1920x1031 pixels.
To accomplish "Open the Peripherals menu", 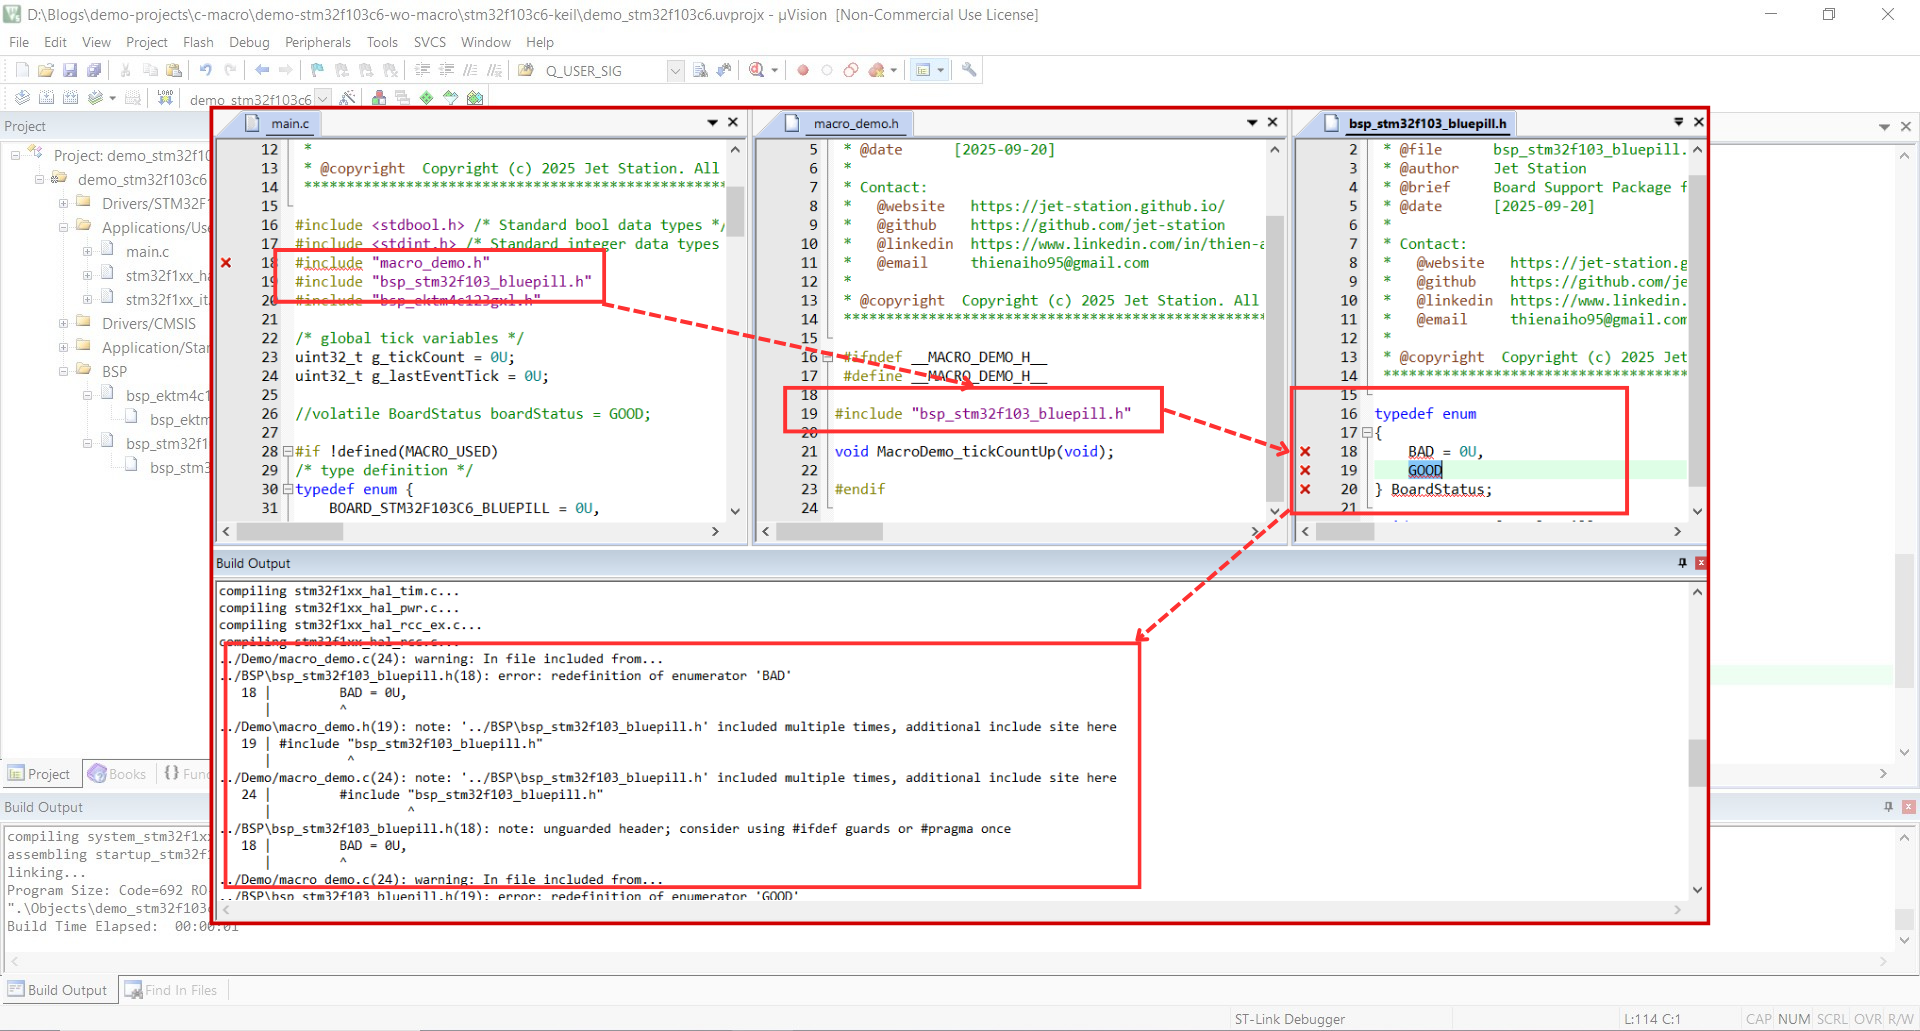I will (317, 42).
